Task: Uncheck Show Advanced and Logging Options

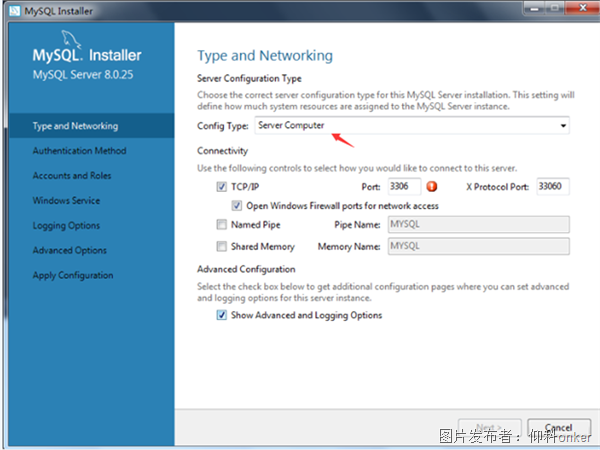Action: click(x=221, y=316)
